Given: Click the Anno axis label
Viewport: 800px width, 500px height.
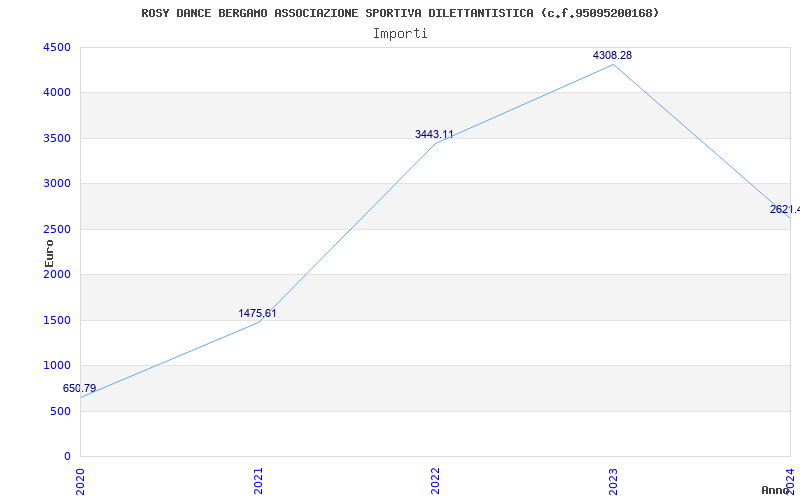Looking at the screenshot, I should [x=776, y=490].
